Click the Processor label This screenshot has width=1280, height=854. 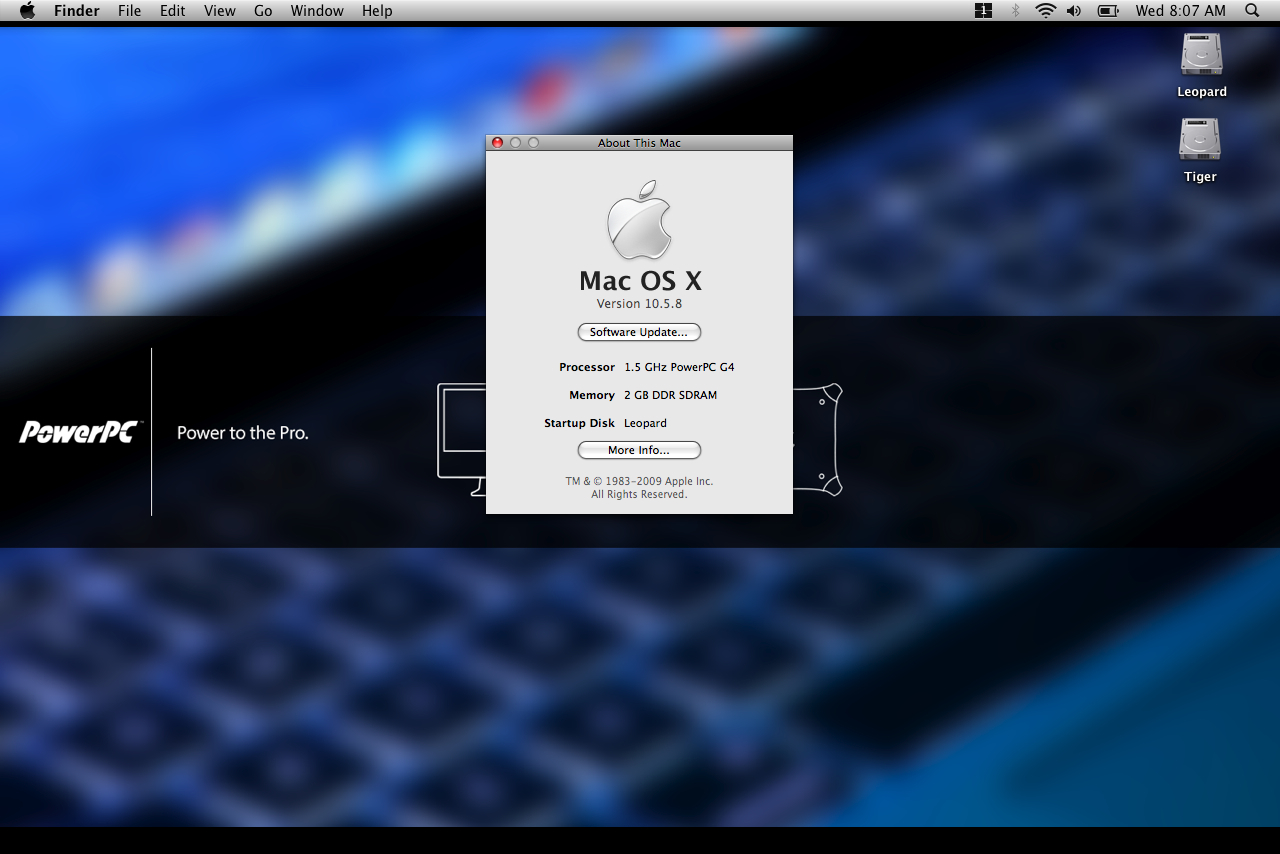587,367
